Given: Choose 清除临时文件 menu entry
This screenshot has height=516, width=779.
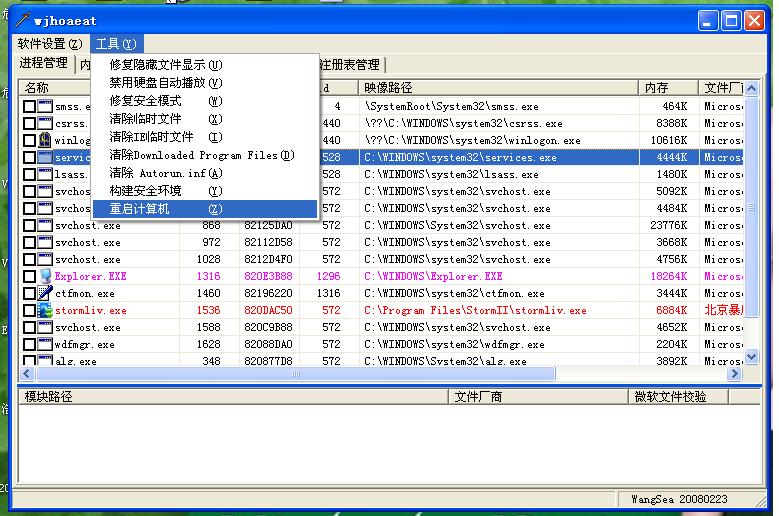Looking at the screenshot, I should coord(146,119).
